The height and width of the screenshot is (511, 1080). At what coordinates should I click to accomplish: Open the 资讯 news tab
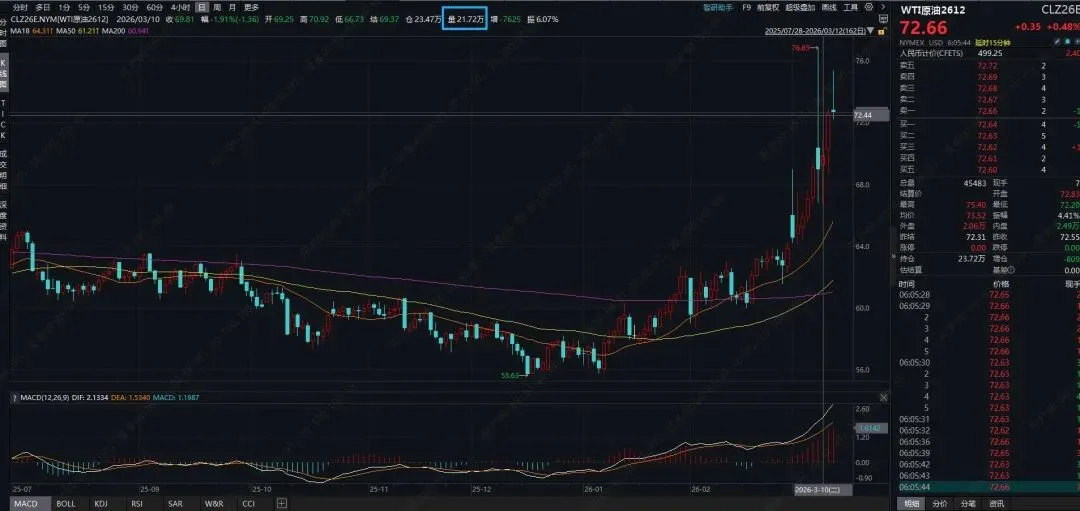click(996, 503)
